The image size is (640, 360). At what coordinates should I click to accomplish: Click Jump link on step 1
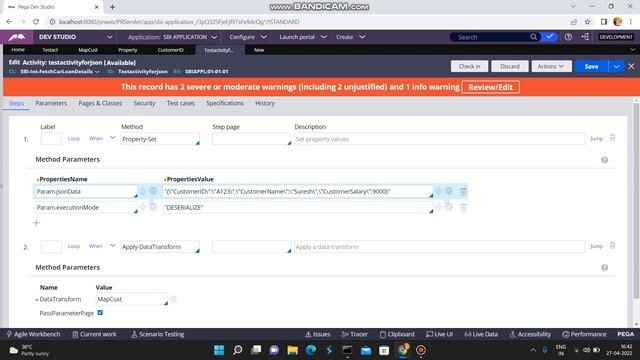[596, 139]
